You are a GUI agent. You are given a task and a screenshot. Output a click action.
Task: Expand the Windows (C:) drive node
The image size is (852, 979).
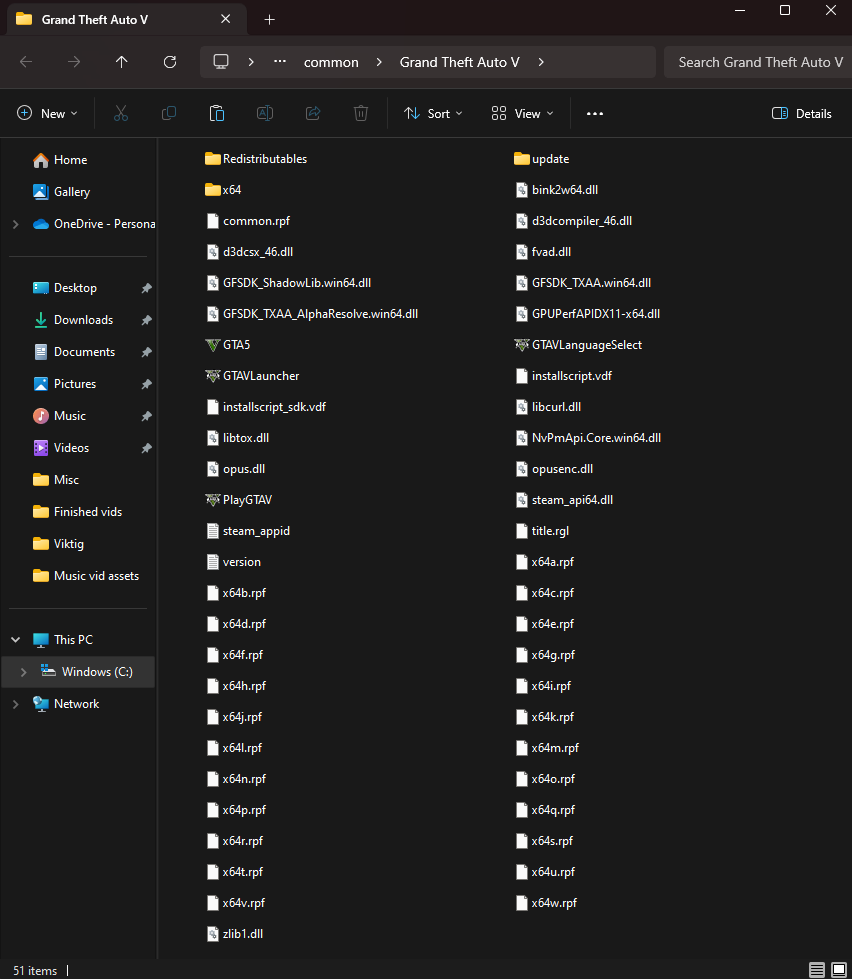point(24,672)
